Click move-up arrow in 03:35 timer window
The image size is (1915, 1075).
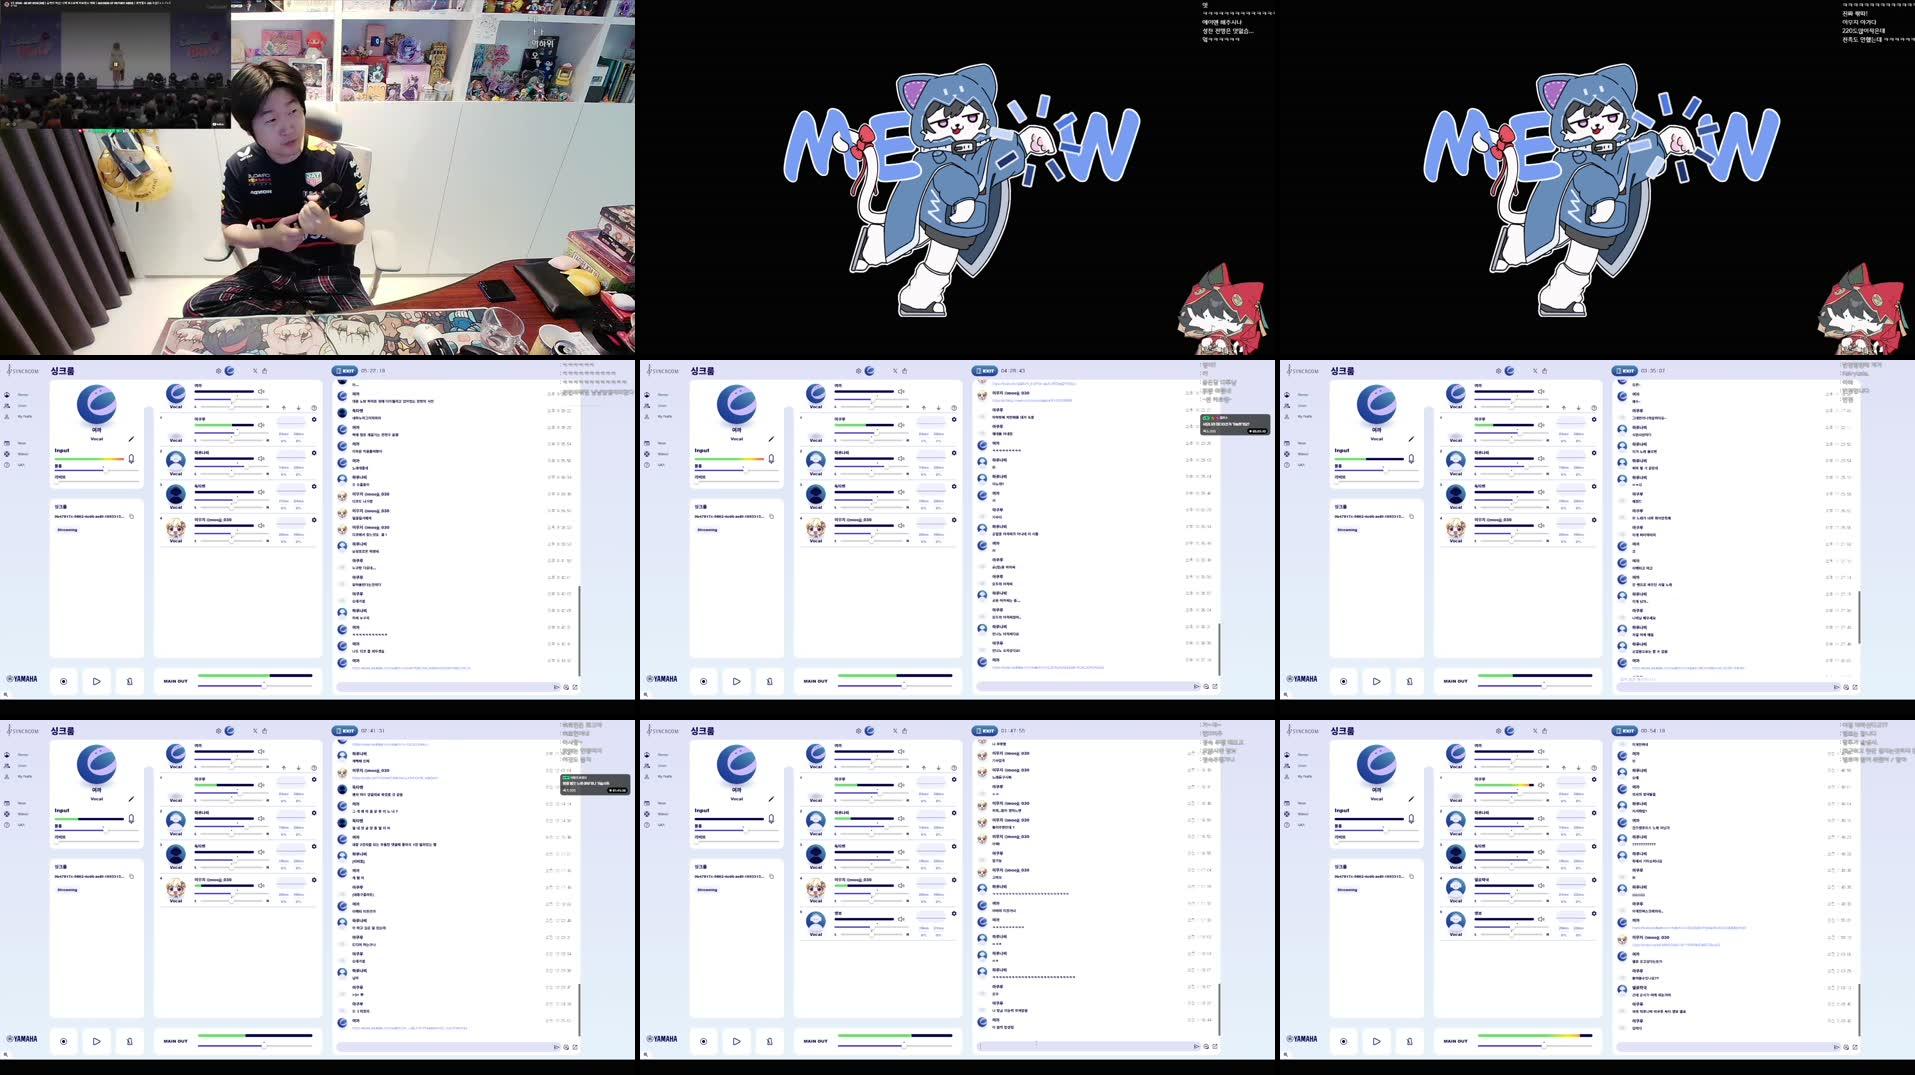(x=1564, y=407)
